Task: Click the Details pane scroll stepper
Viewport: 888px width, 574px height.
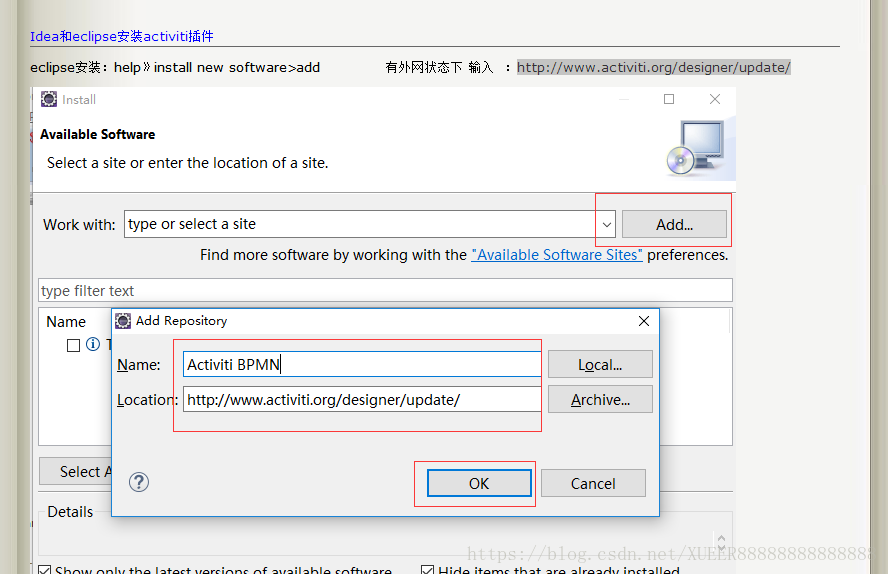Action: pos(721,542)
